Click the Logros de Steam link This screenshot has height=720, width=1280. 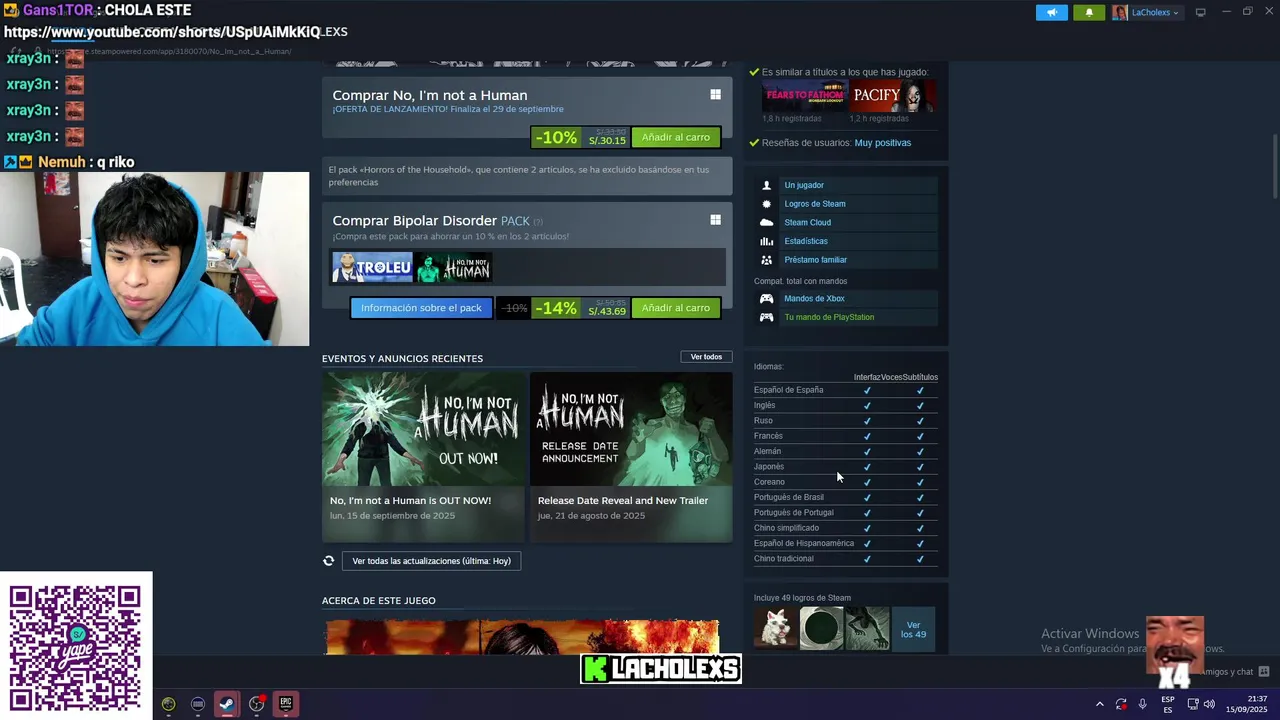coord(815,204)
